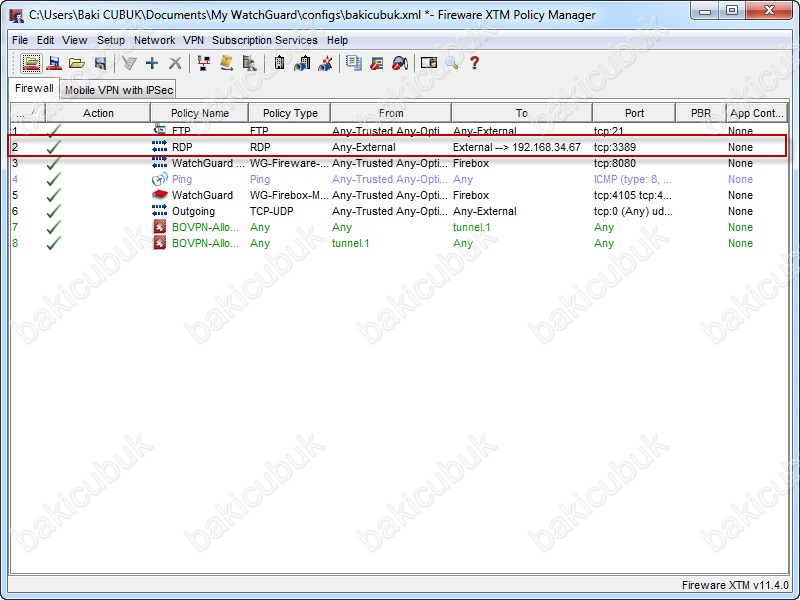Click the Ping policy row icon
The image size is (800, 600).
160,179
